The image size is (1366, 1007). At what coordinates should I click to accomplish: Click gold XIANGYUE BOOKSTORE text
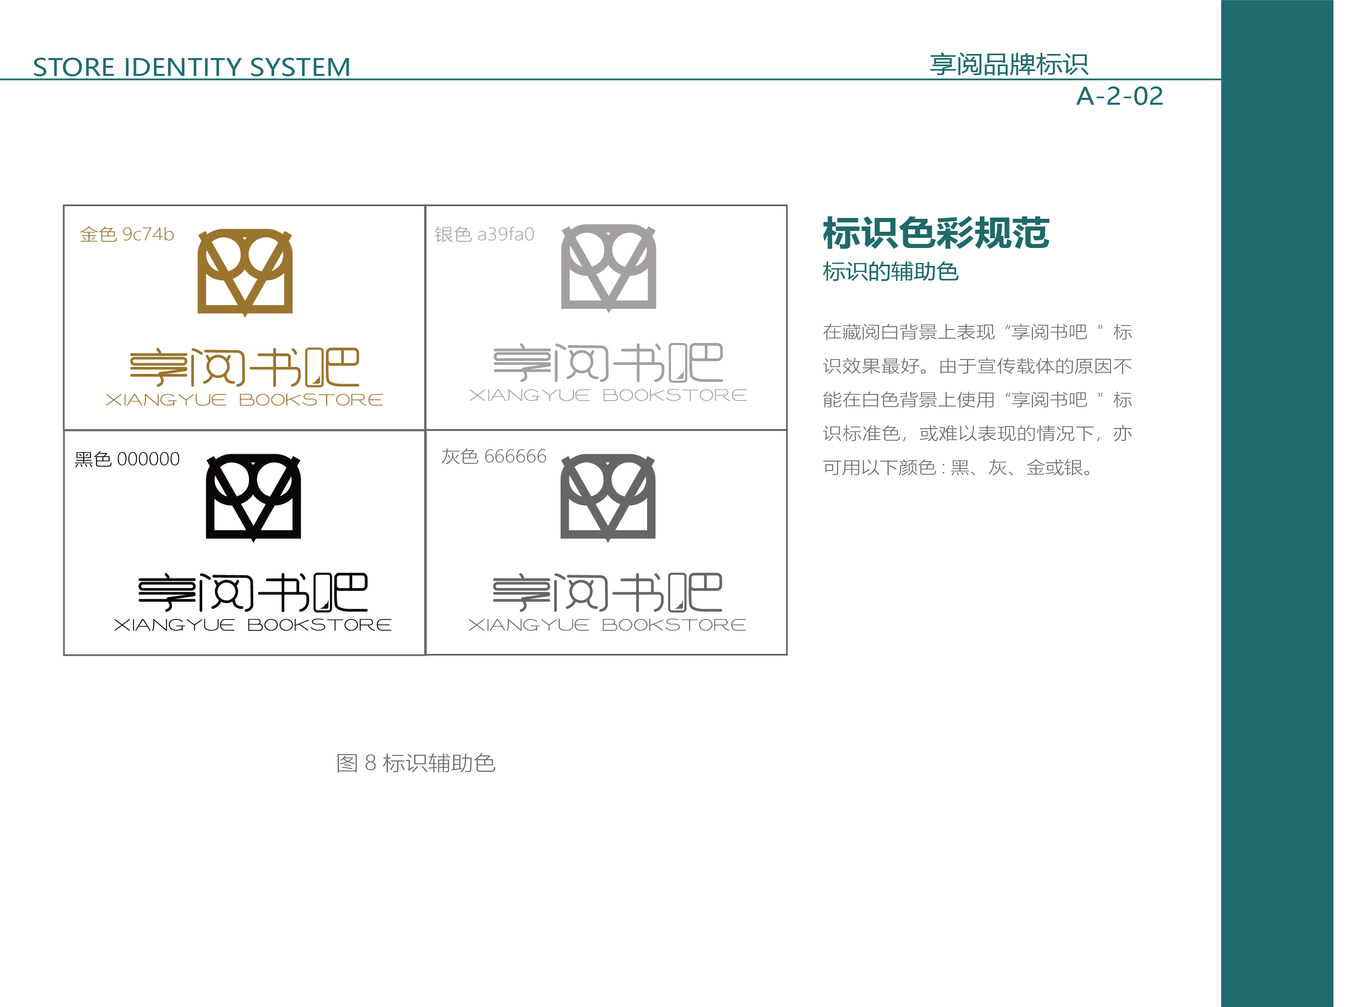tap(245, 400)
